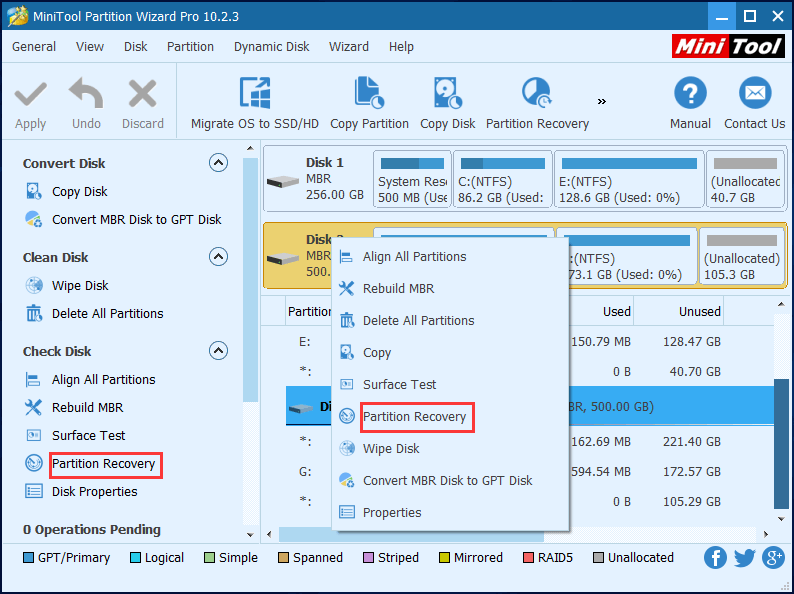
Task: Open the Dynamic Disk menu
Action: [x=271, y=47]
